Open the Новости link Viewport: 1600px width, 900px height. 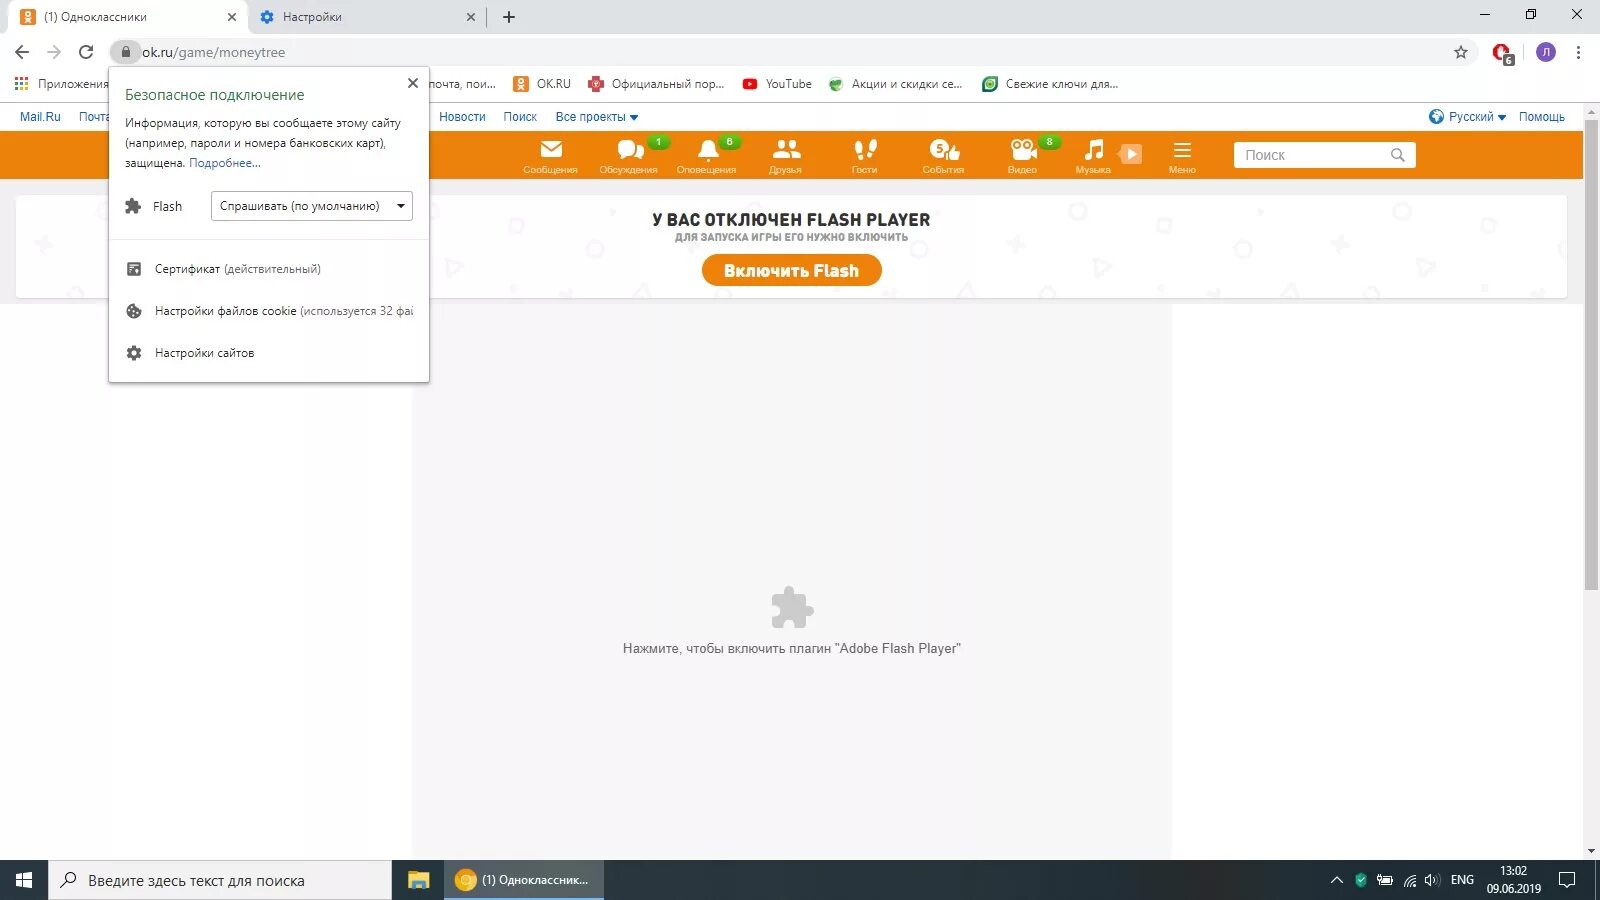(x=462, y=117)
